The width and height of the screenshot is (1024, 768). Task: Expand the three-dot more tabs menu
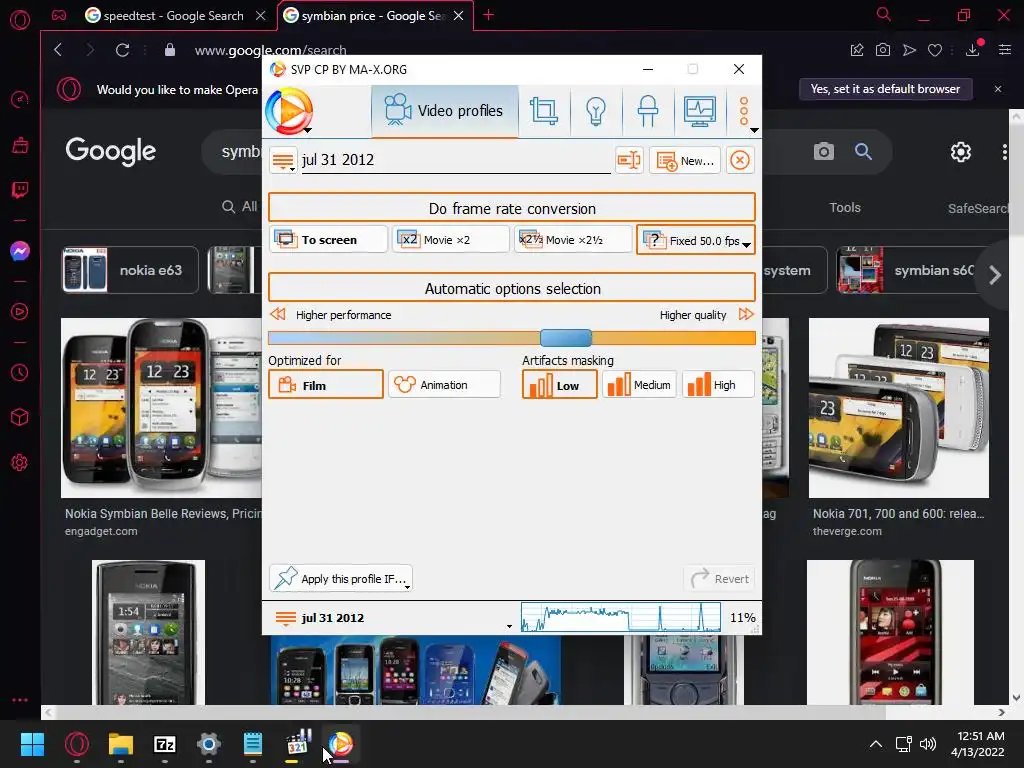click(x=744, y=112)
